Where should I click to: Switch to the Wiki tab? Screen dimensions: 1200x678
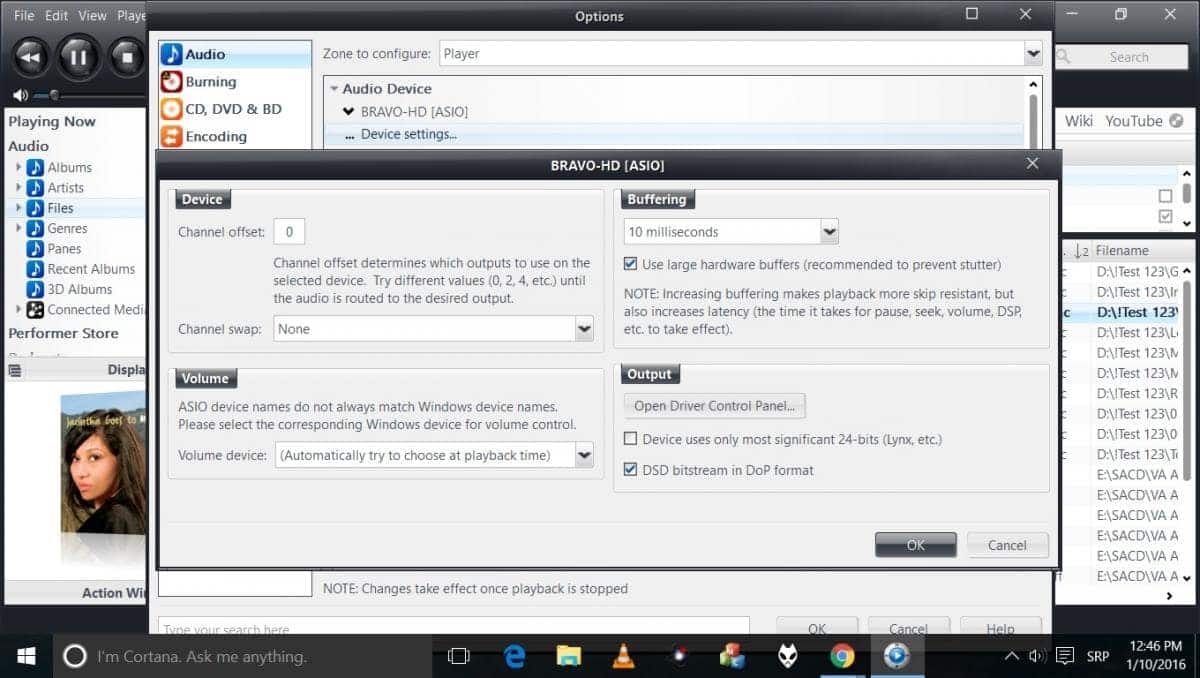(x=1079, y=121)
